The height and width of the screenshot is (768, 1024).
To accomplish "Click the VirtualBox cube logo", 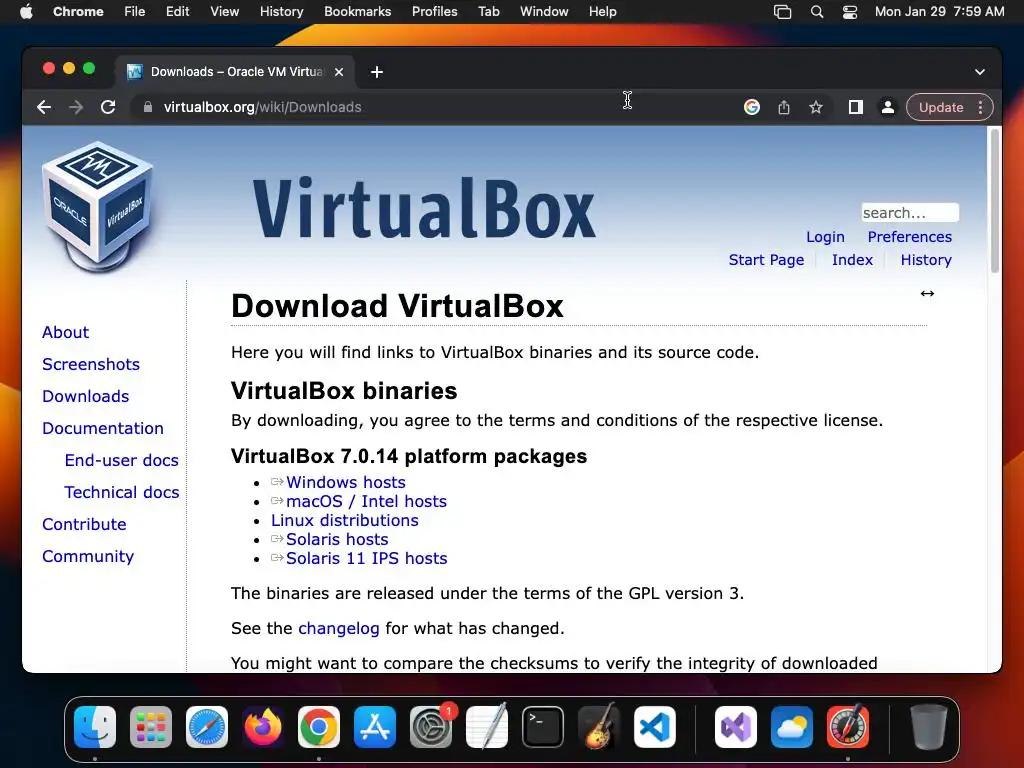I will pos(98,207).
